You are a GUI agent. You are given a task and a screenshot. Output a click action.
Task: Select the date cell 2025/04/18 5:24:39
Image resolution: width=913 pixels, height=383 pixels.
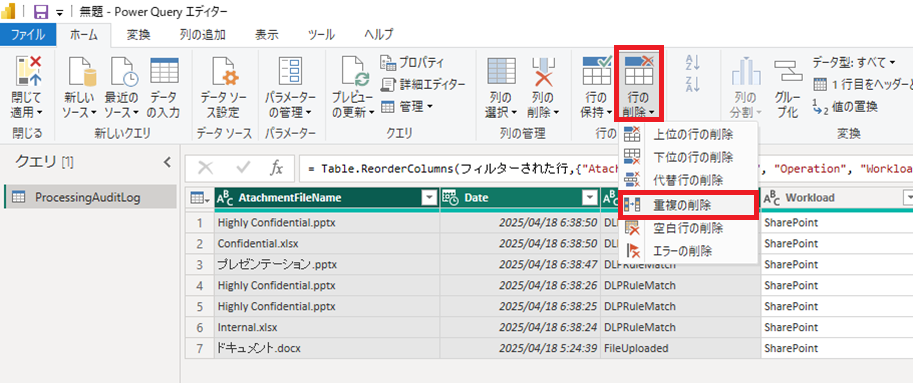click(520, 348)
